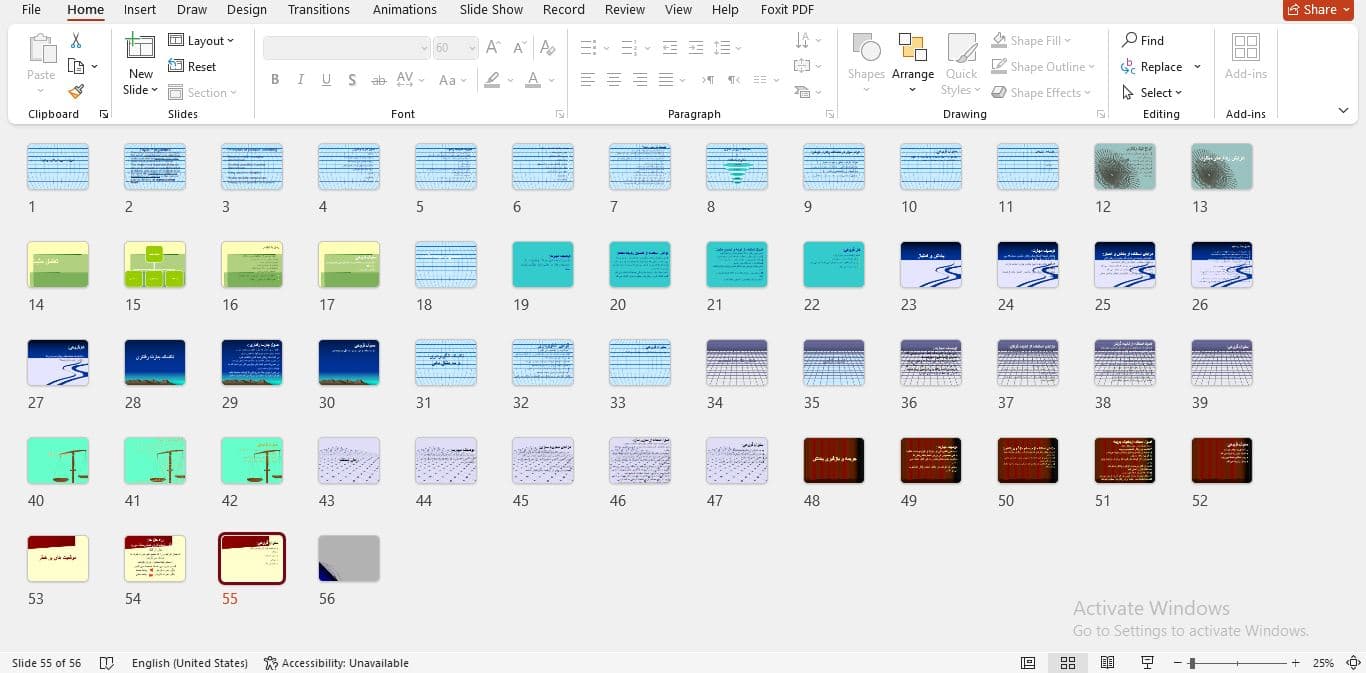Increase the list indent level

tap(696, 47)
